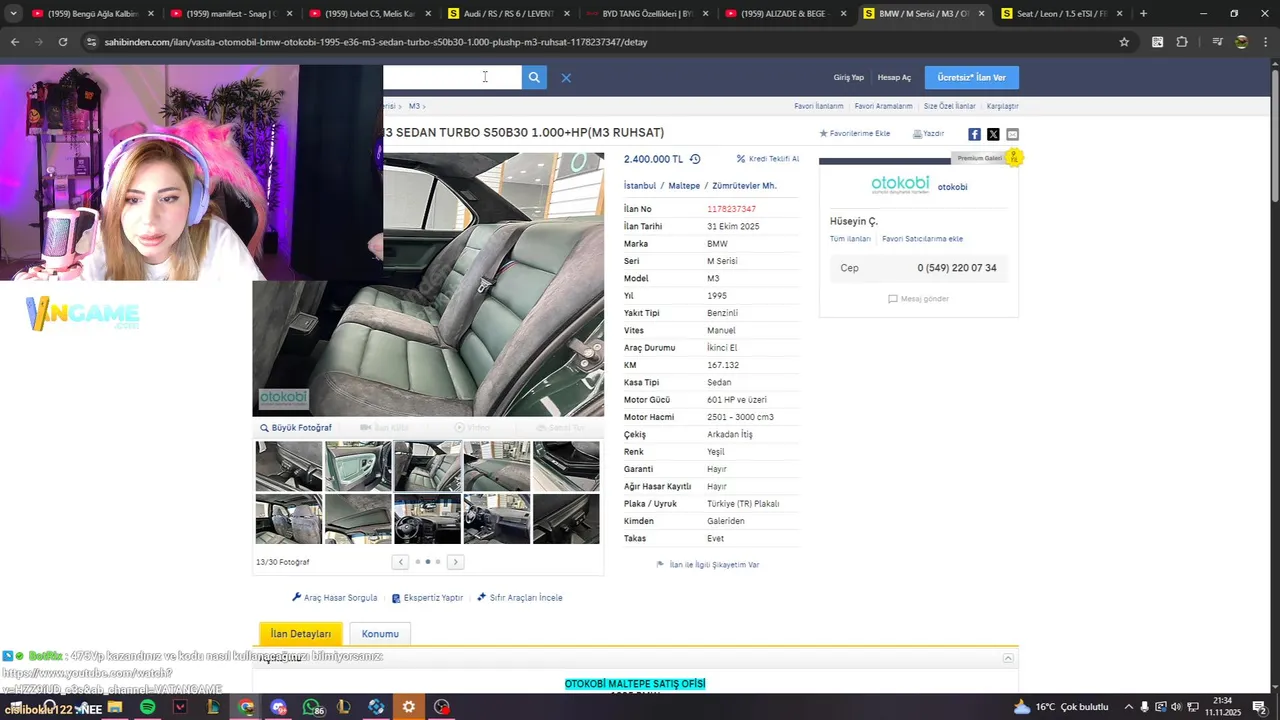Open Favori İlanlarım link
Image resolution: width=1280 pixels, height=720 pixels.
coord(819,106)
